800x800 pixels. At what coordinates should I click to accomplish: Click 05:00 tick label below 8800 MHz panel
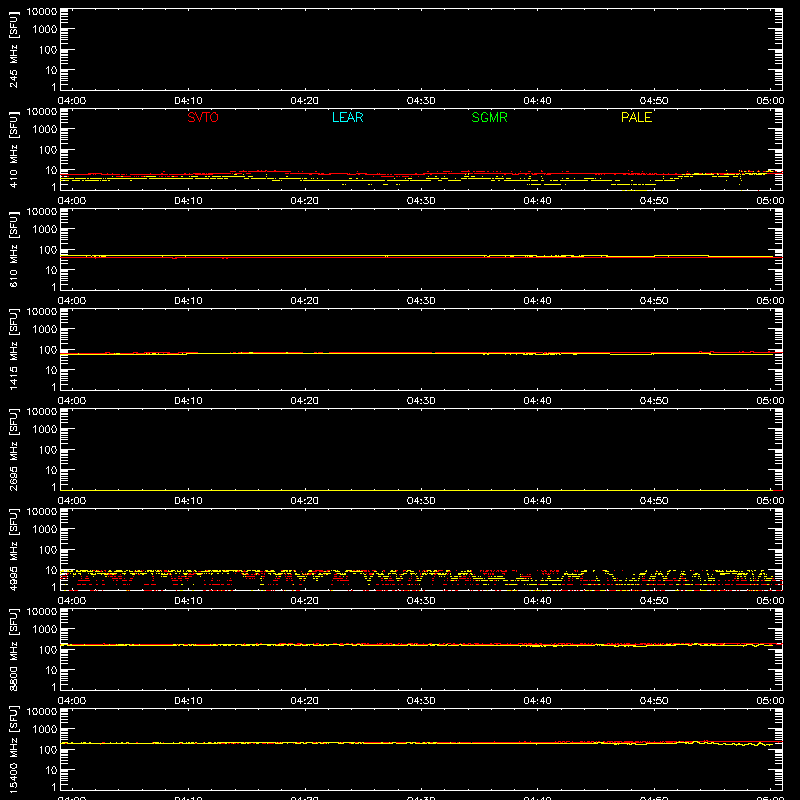tap(770, 701)
